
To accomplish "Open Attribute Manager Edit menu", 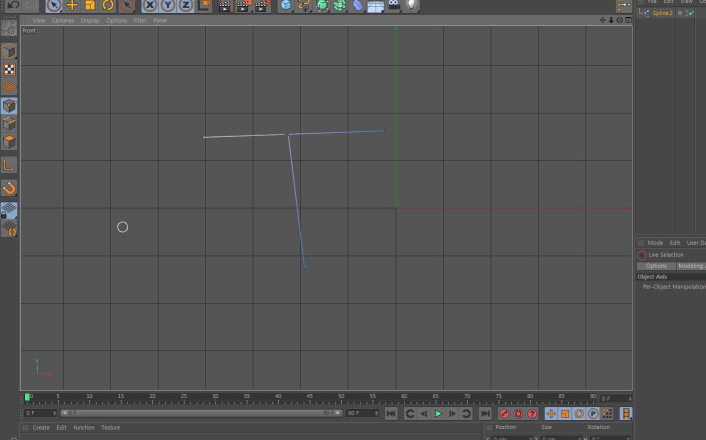I will (x=674, y=243).
